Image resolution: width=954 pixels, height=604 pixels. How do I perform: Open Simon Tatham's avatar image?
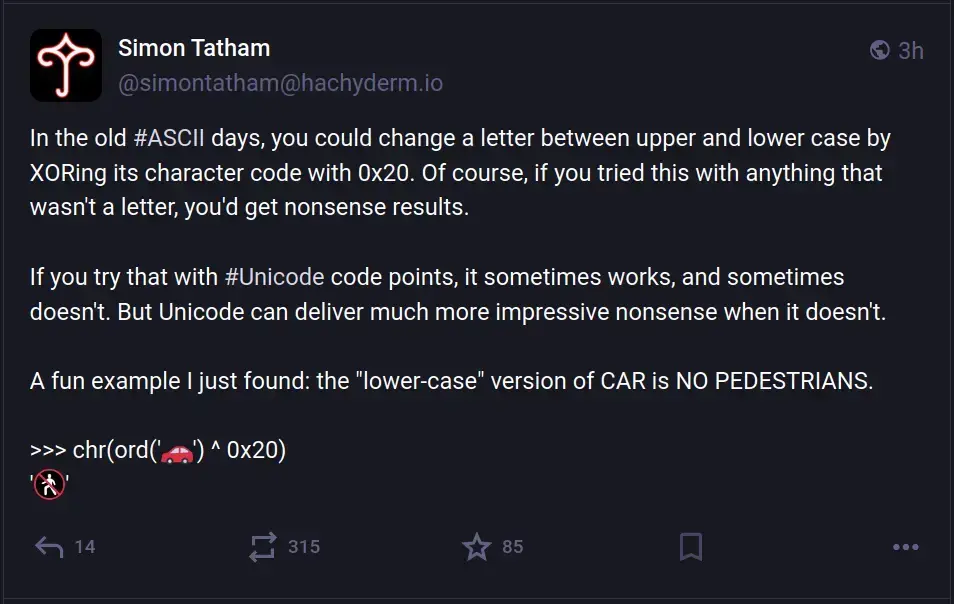tap(66, 65)
